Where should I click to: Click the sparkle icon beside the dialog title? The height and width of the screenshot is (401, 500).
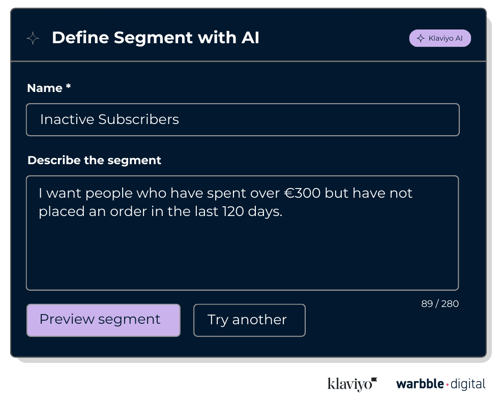pos(33,38)
